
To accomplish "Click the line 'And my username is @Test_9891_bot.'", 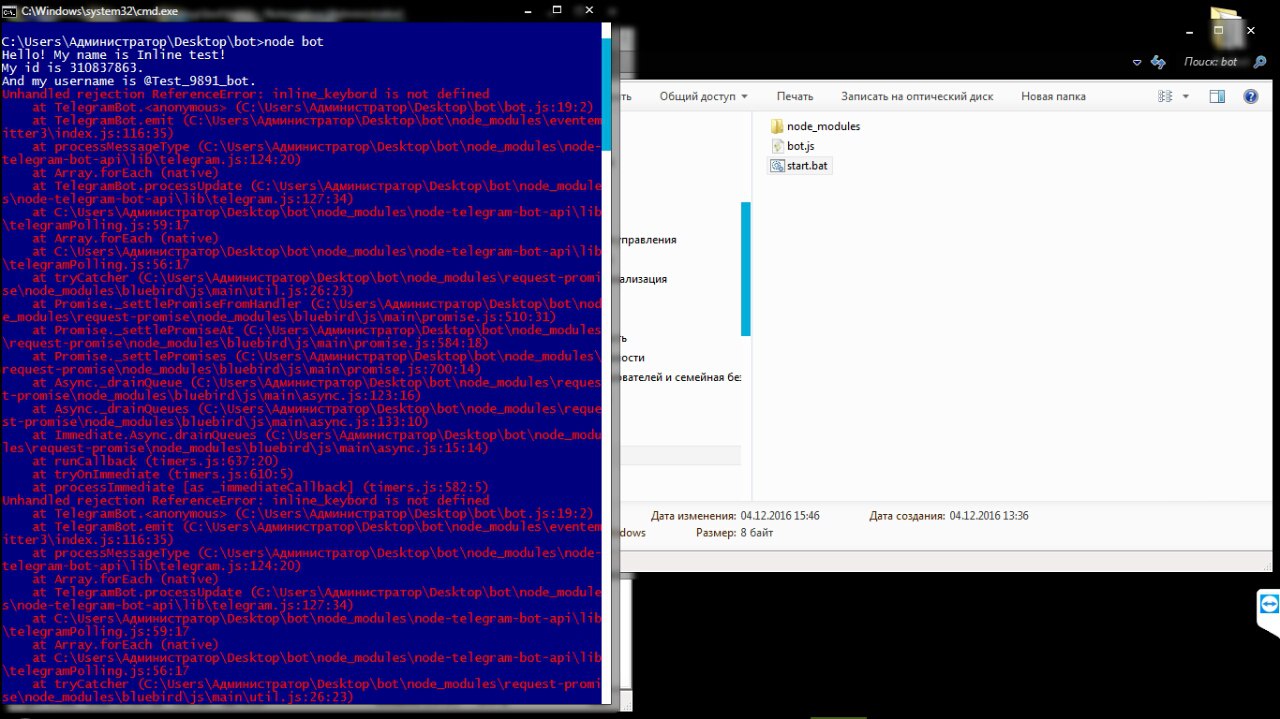I will (x=128, y=81).
